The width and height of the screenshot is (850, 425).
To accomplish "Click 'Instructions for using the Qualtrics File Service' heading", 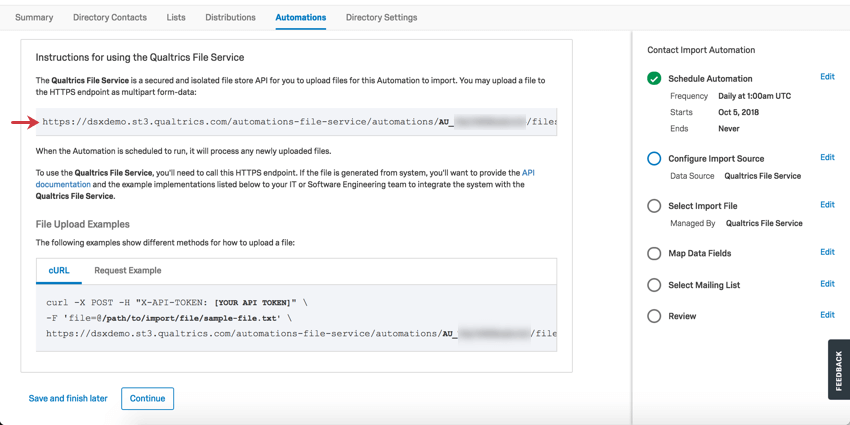I will click(x=140, y=57).
